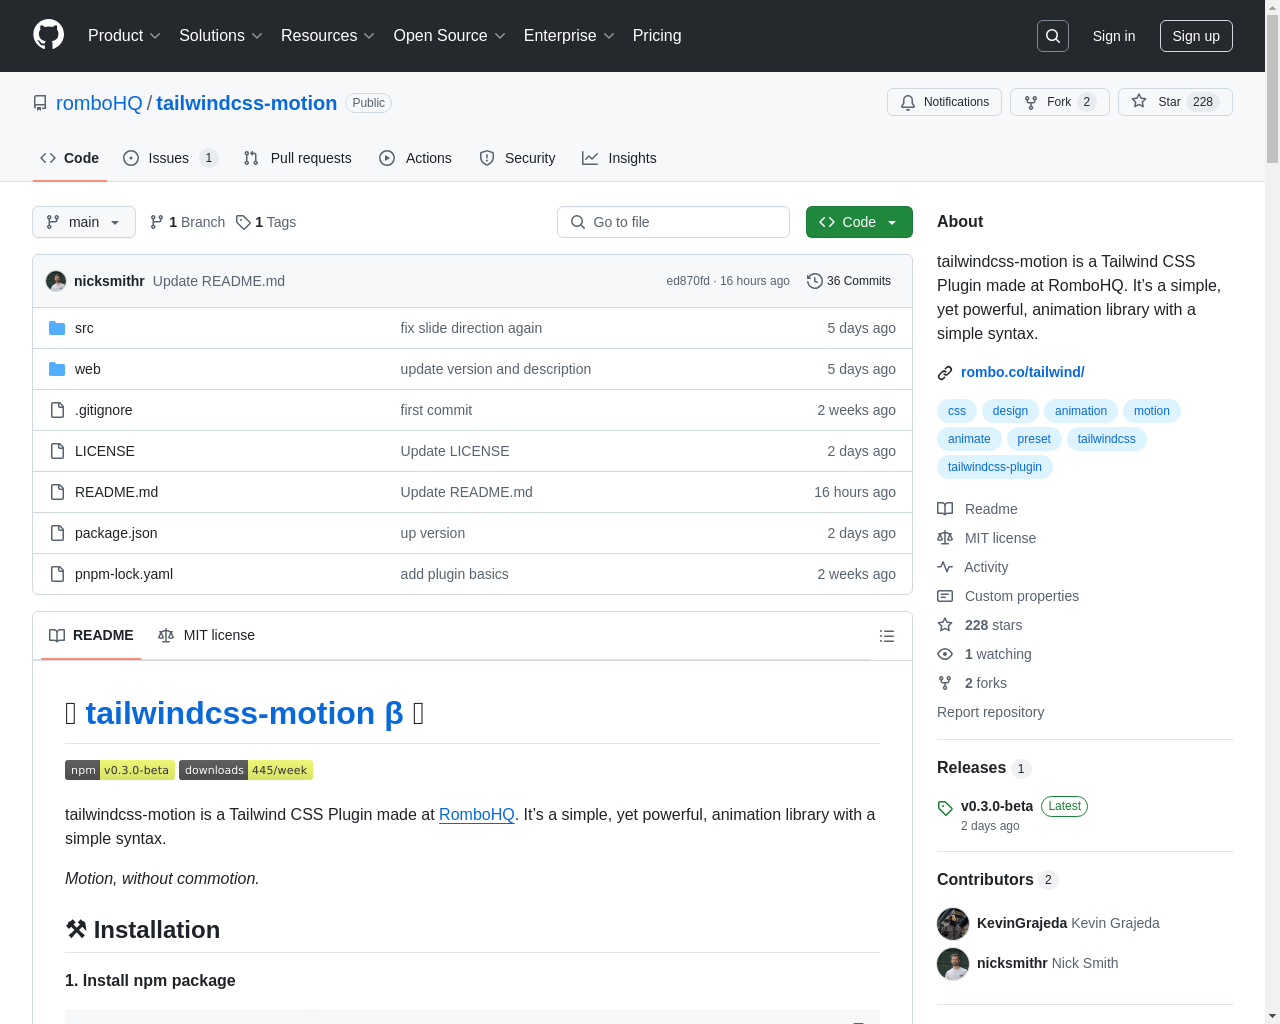
Task: Open the Releases heading link
Action: [971, 767]
